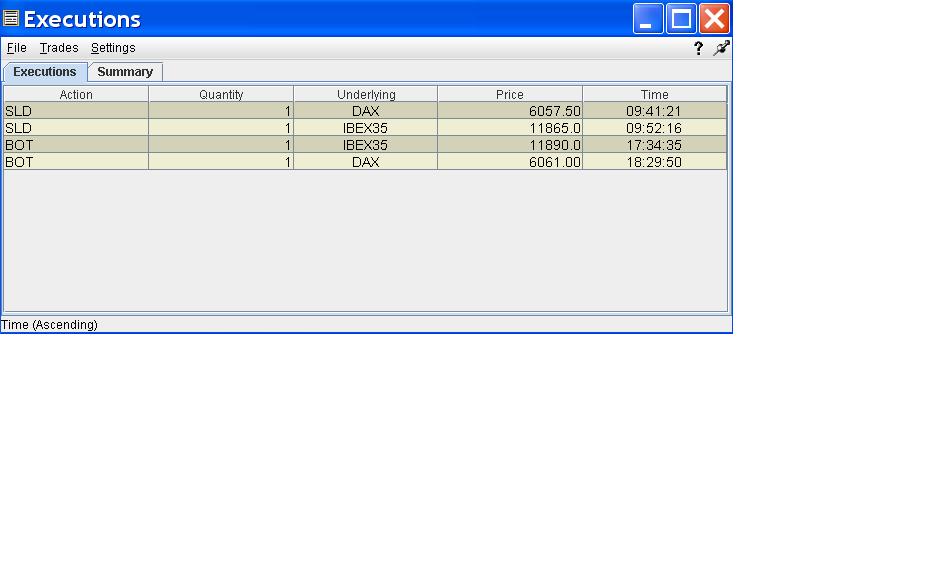Click the Executions window title icon
This screenshot has height=562, width=946.
click(11, 18)
